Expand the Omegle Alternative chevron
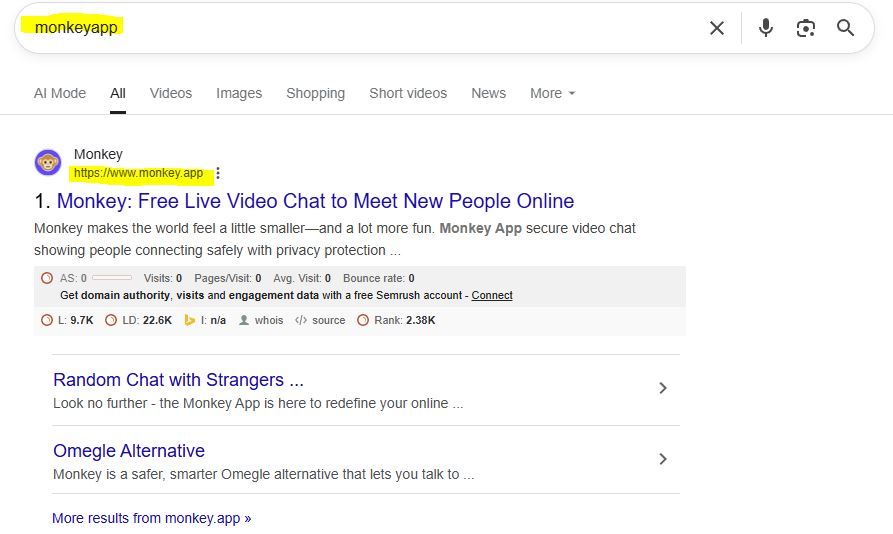Image resolution: width=893 pixels, height=534 pixels. (662, 459)
